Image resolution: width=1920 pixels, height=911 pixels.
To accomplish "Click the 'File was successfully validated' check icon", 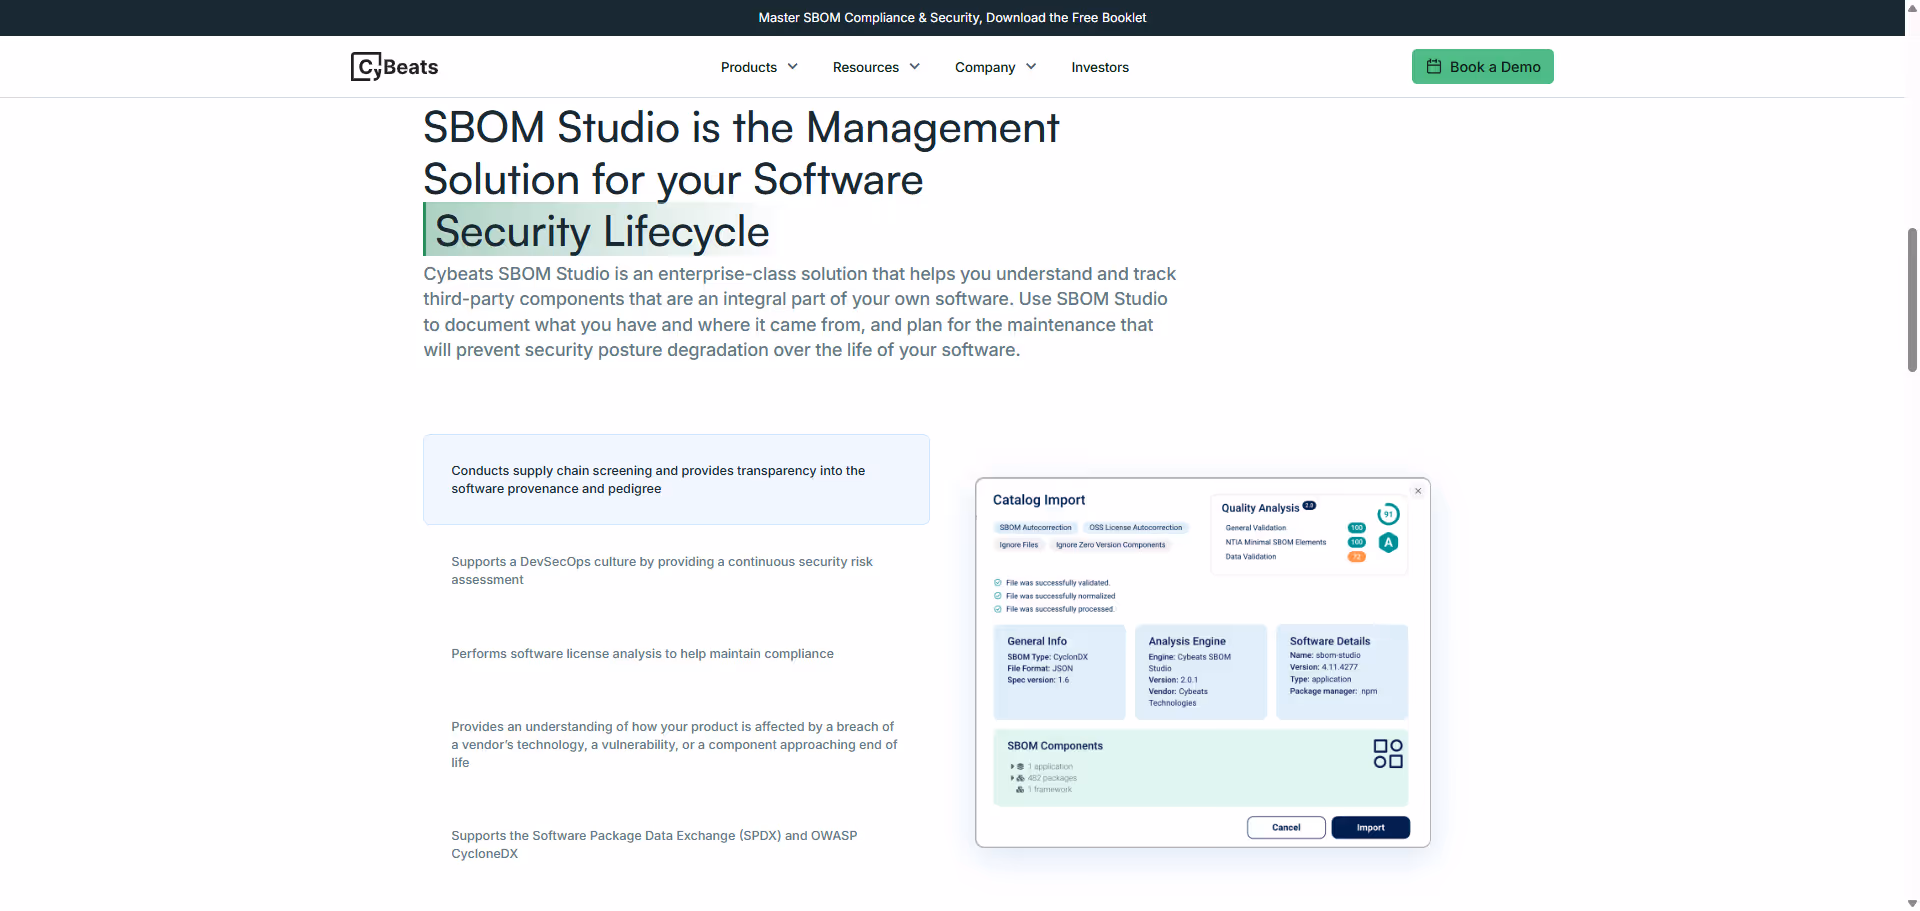I will click(998, 582).
